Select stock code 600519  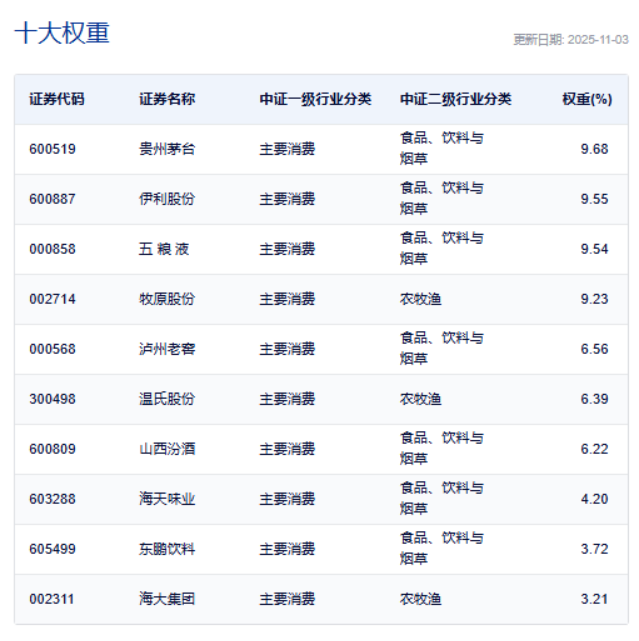coord(52,149)
